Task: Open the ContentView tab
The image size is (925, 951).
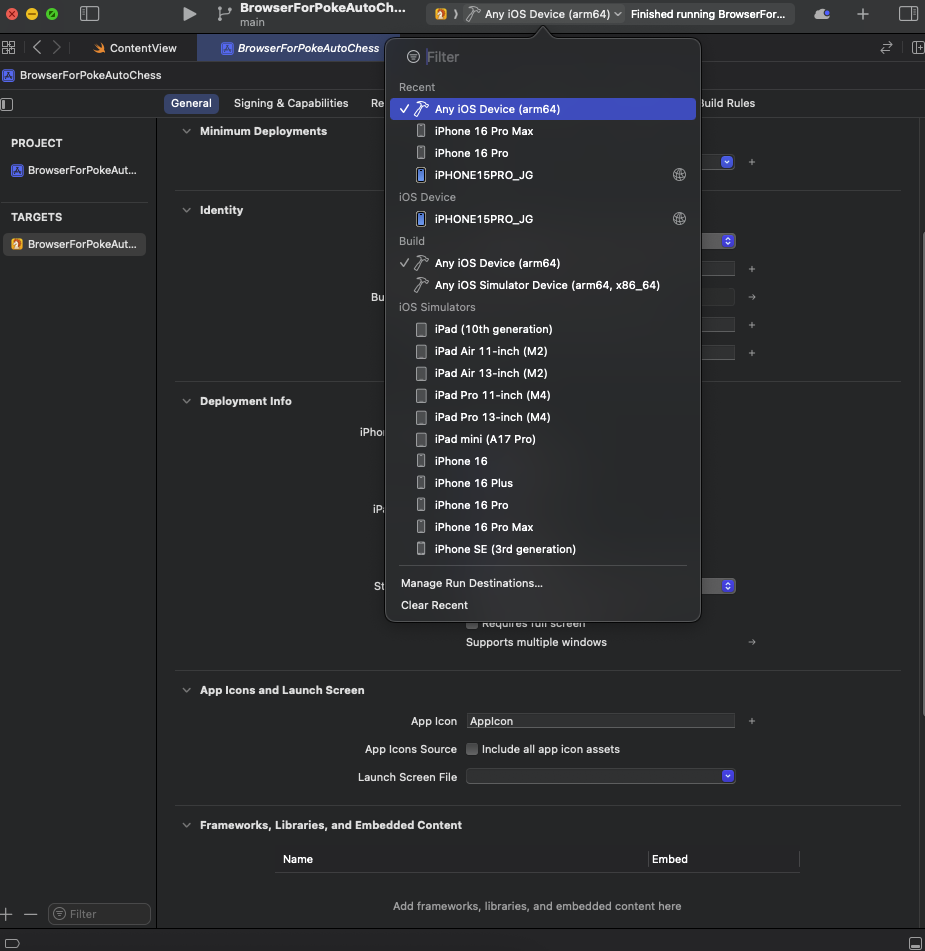Action: pos(135,48)
